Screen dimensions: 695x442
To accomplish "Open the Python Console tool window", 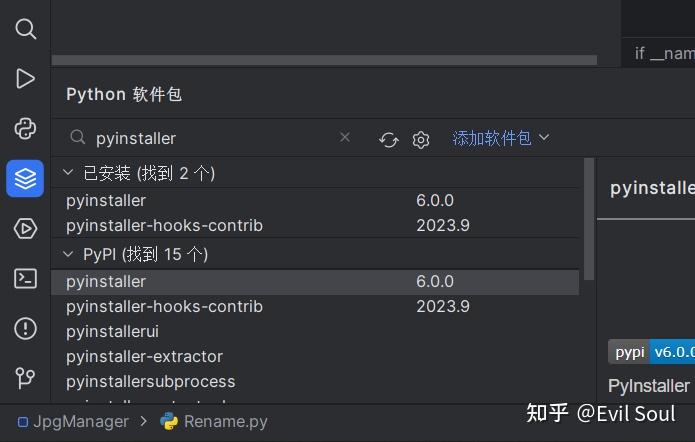I will [25, 128].
